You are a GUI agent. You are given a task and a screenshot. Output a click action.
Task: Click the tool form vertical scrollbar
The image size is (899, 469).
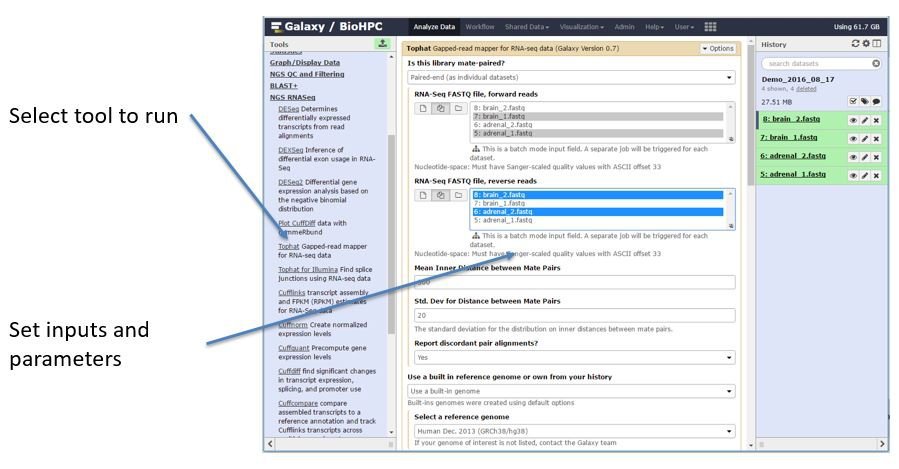[x=751, y=115]
